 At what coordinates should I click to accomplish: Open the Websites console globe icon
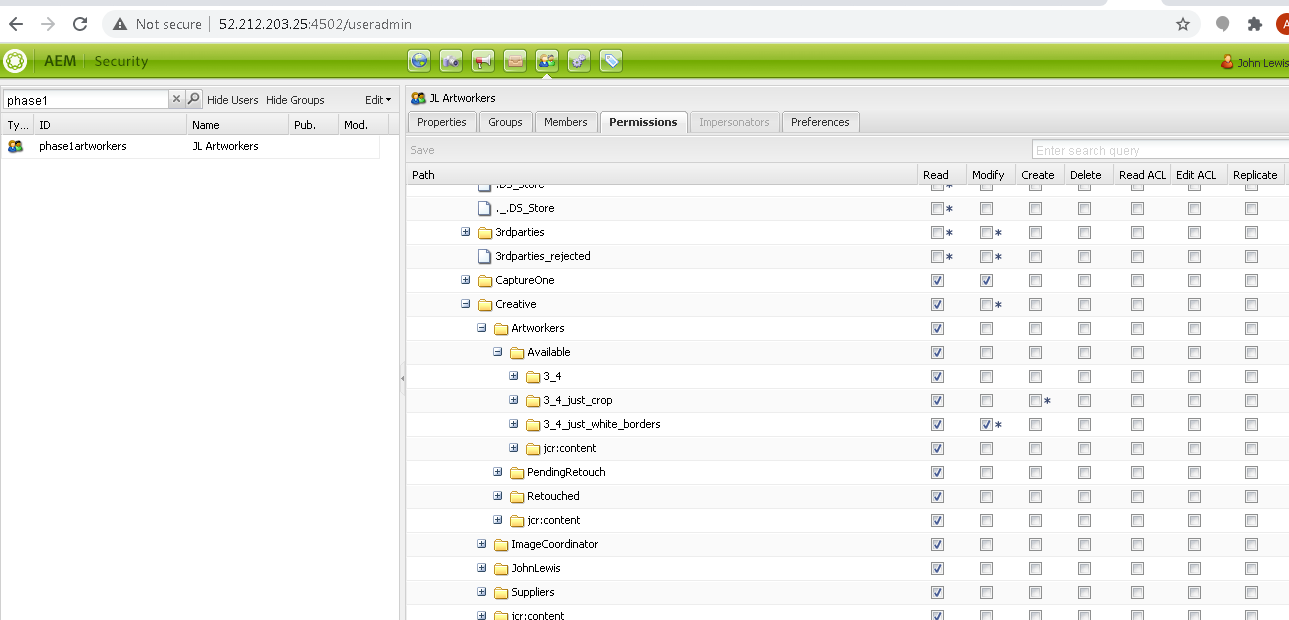[418, 60]
